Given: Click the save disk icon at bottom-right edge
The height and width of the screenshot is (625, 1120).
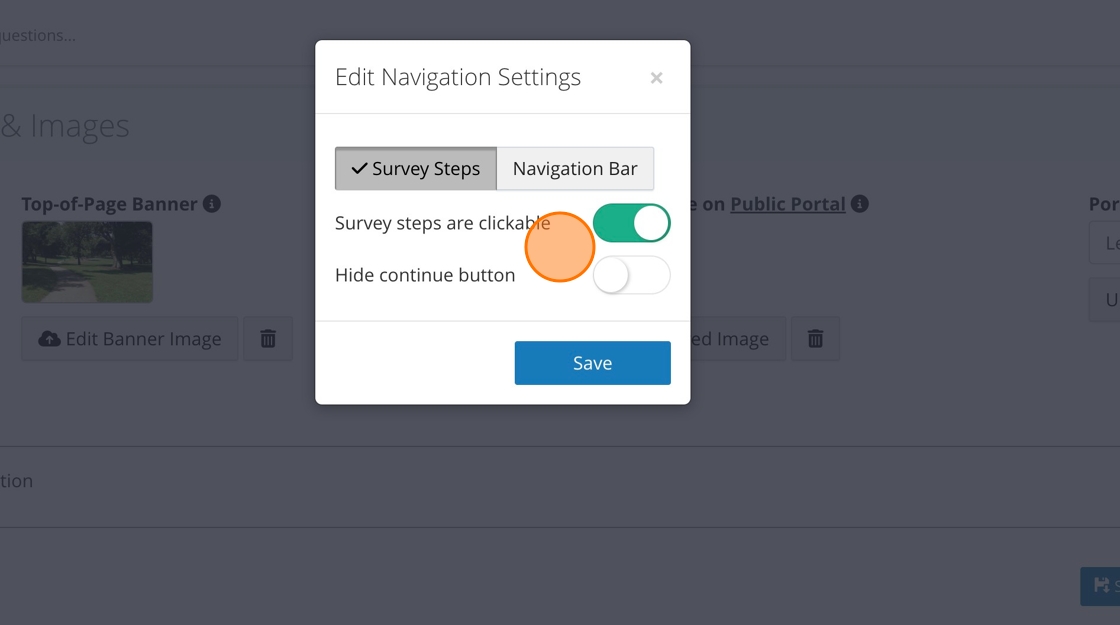Looking at the screenshot, I should tap(1101, 586).
